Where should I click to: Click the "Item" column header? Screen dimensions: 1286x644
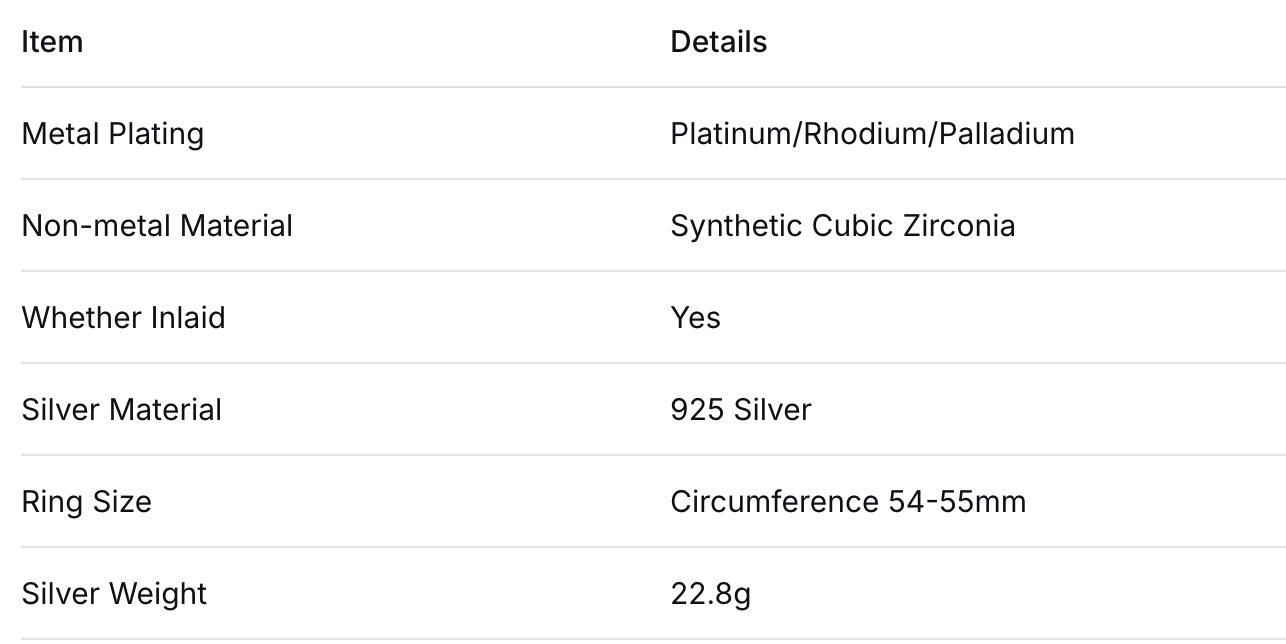(x=52, y=42)
